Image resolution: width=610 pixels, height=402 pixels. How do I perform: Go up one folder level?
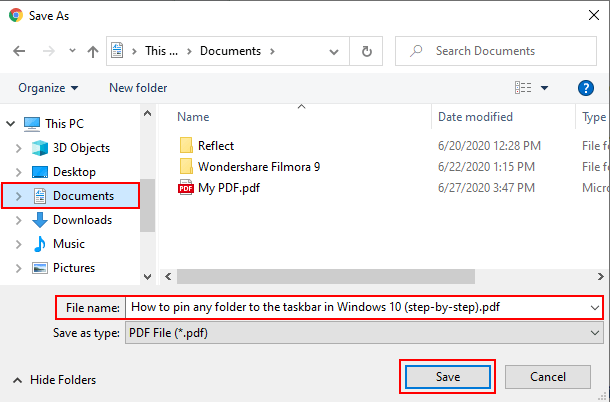point(93,51)
